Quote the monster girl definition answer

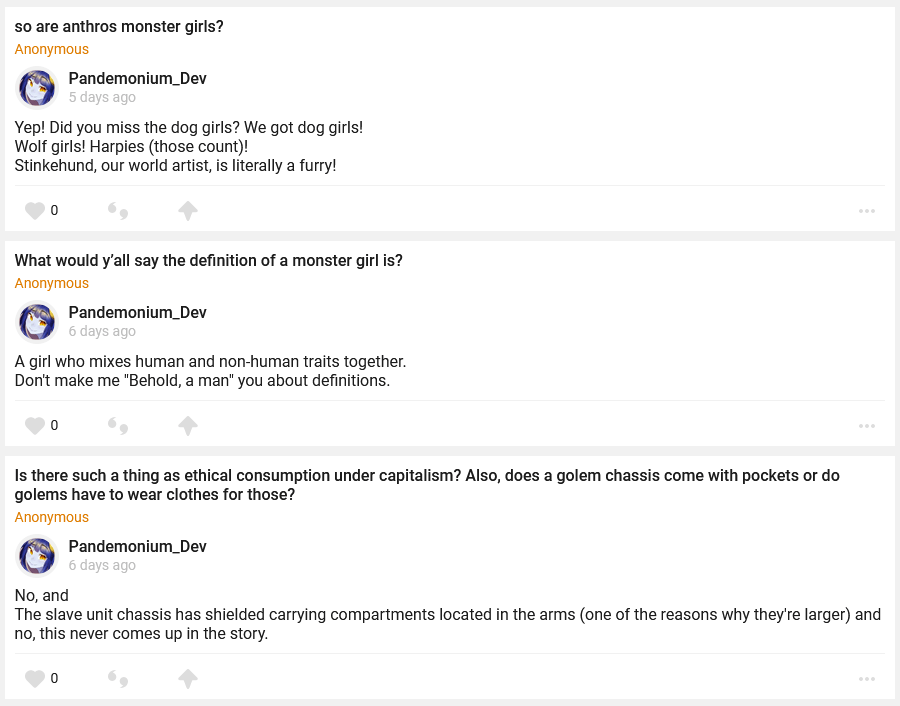pyautogui.click(x=118, y=426)
